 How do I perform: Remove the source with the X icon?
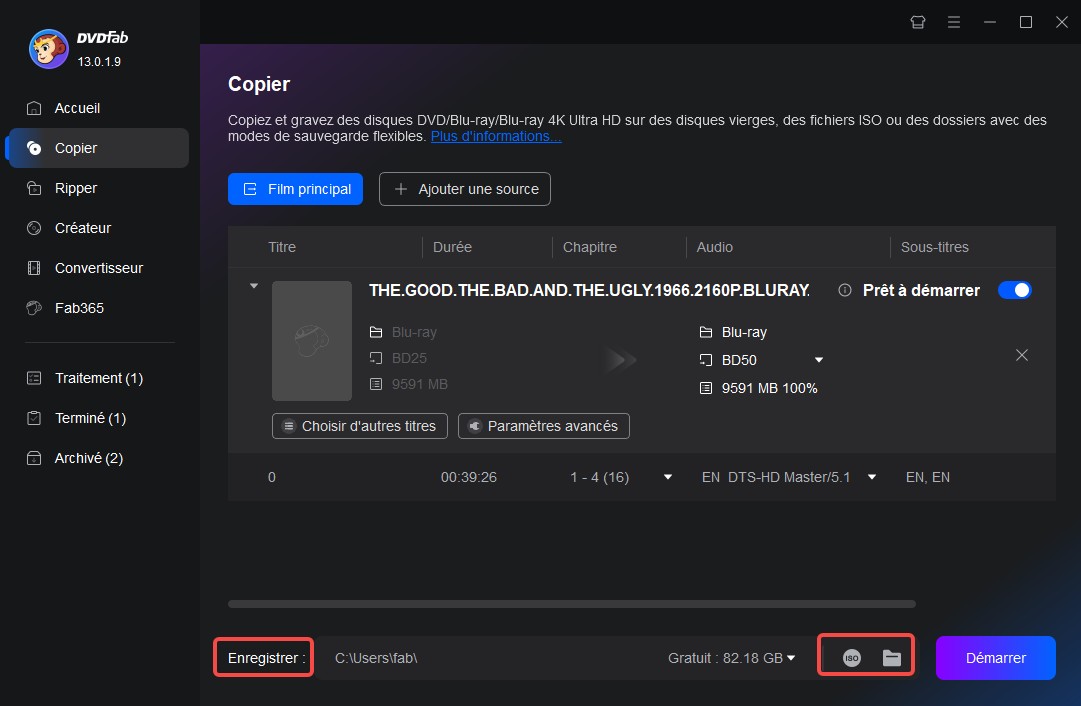coord(1022,355)
